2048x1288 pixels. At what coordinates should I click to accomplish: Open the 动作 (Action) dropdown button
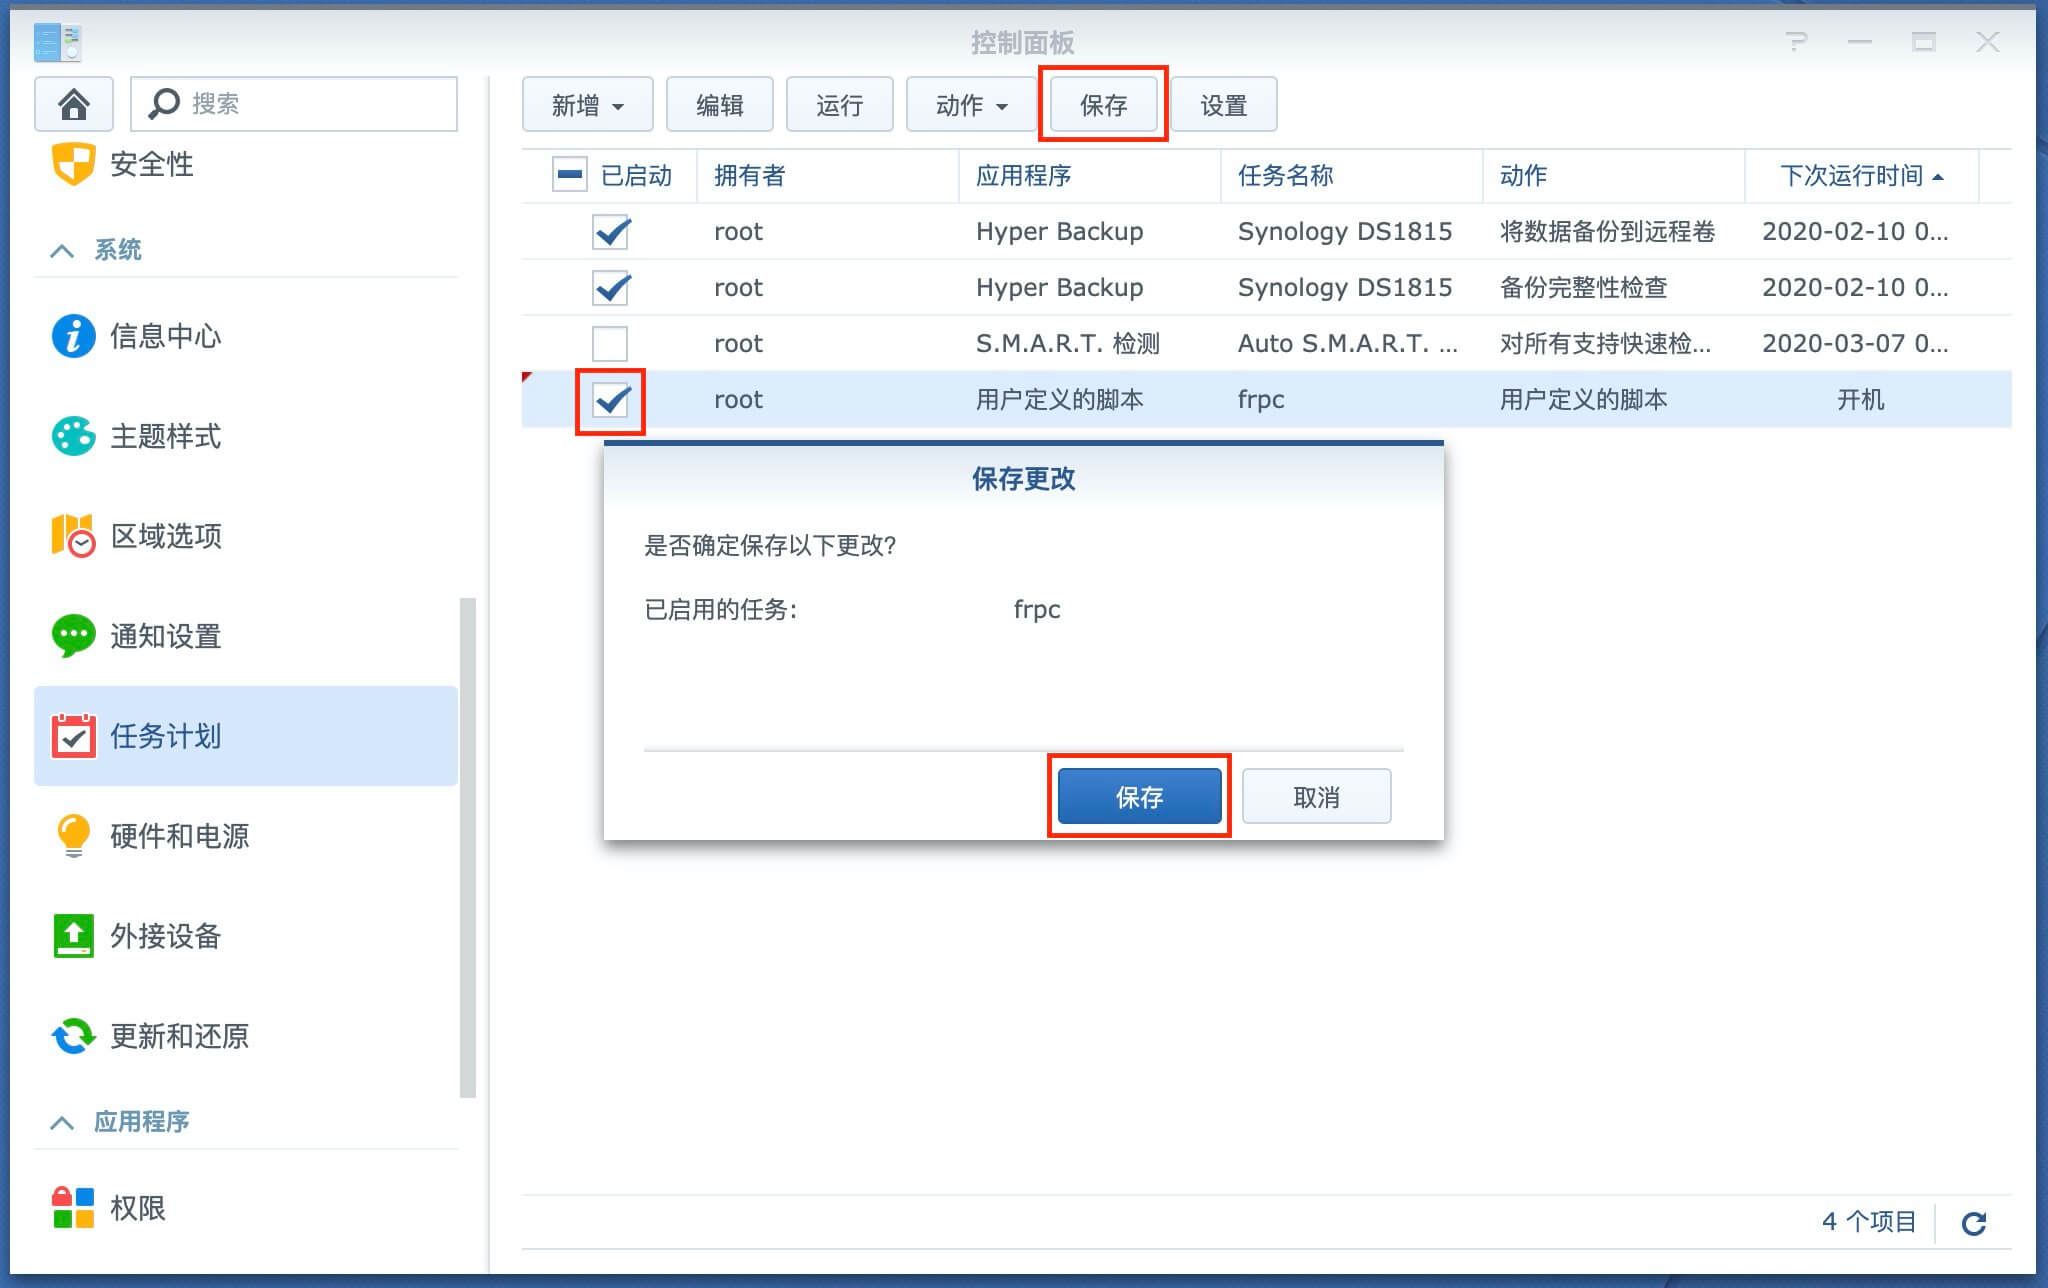971,105
